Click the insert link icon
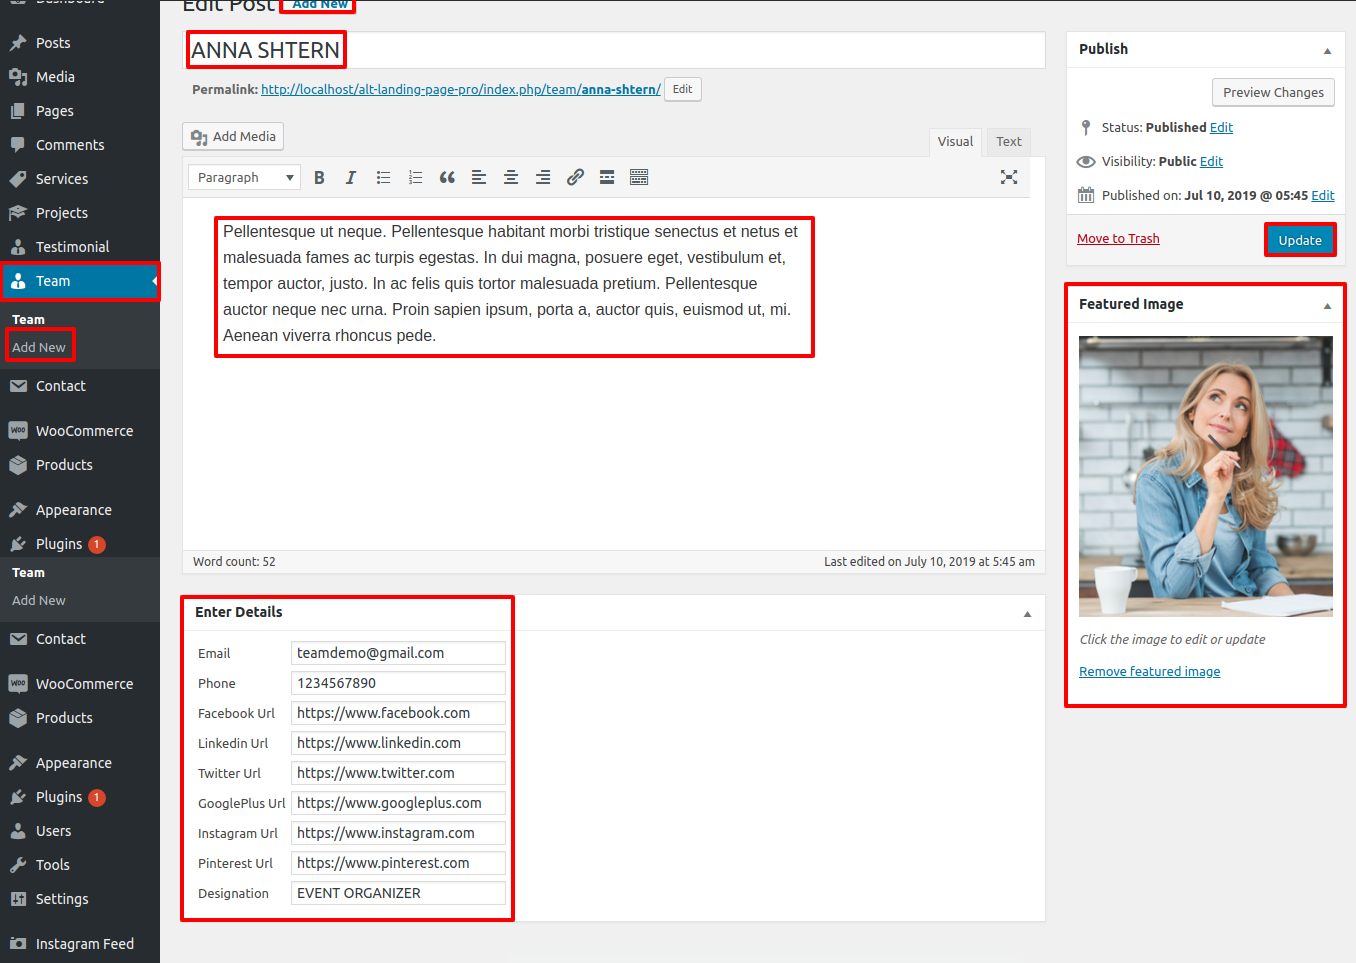The image size is (1356, 963). tap(575, 178)
